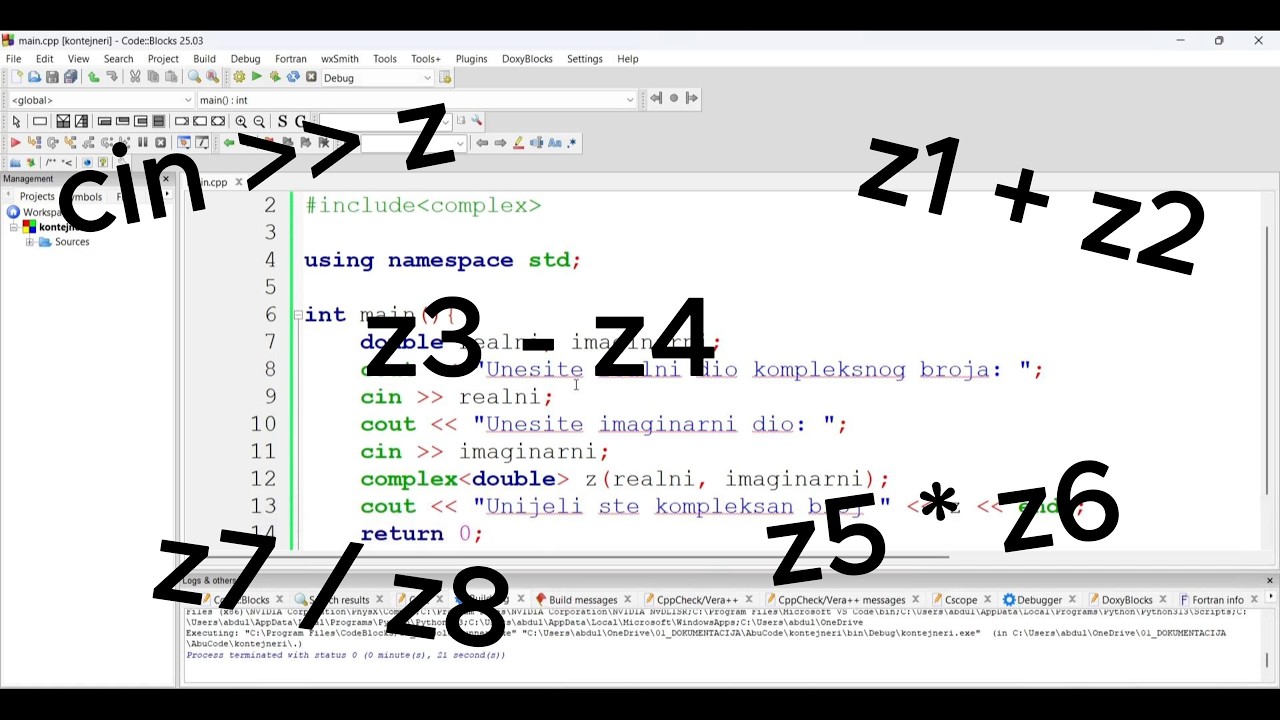
Task: Open the Settings menu
Action: (x=585, y=59)
